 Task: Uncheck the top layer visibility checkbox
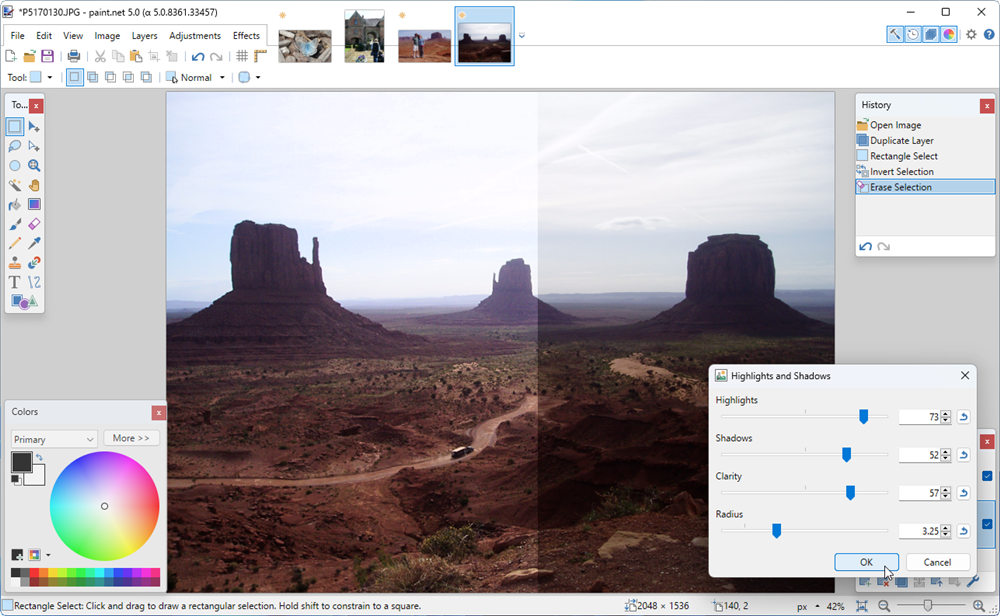(x=987, y=476)
